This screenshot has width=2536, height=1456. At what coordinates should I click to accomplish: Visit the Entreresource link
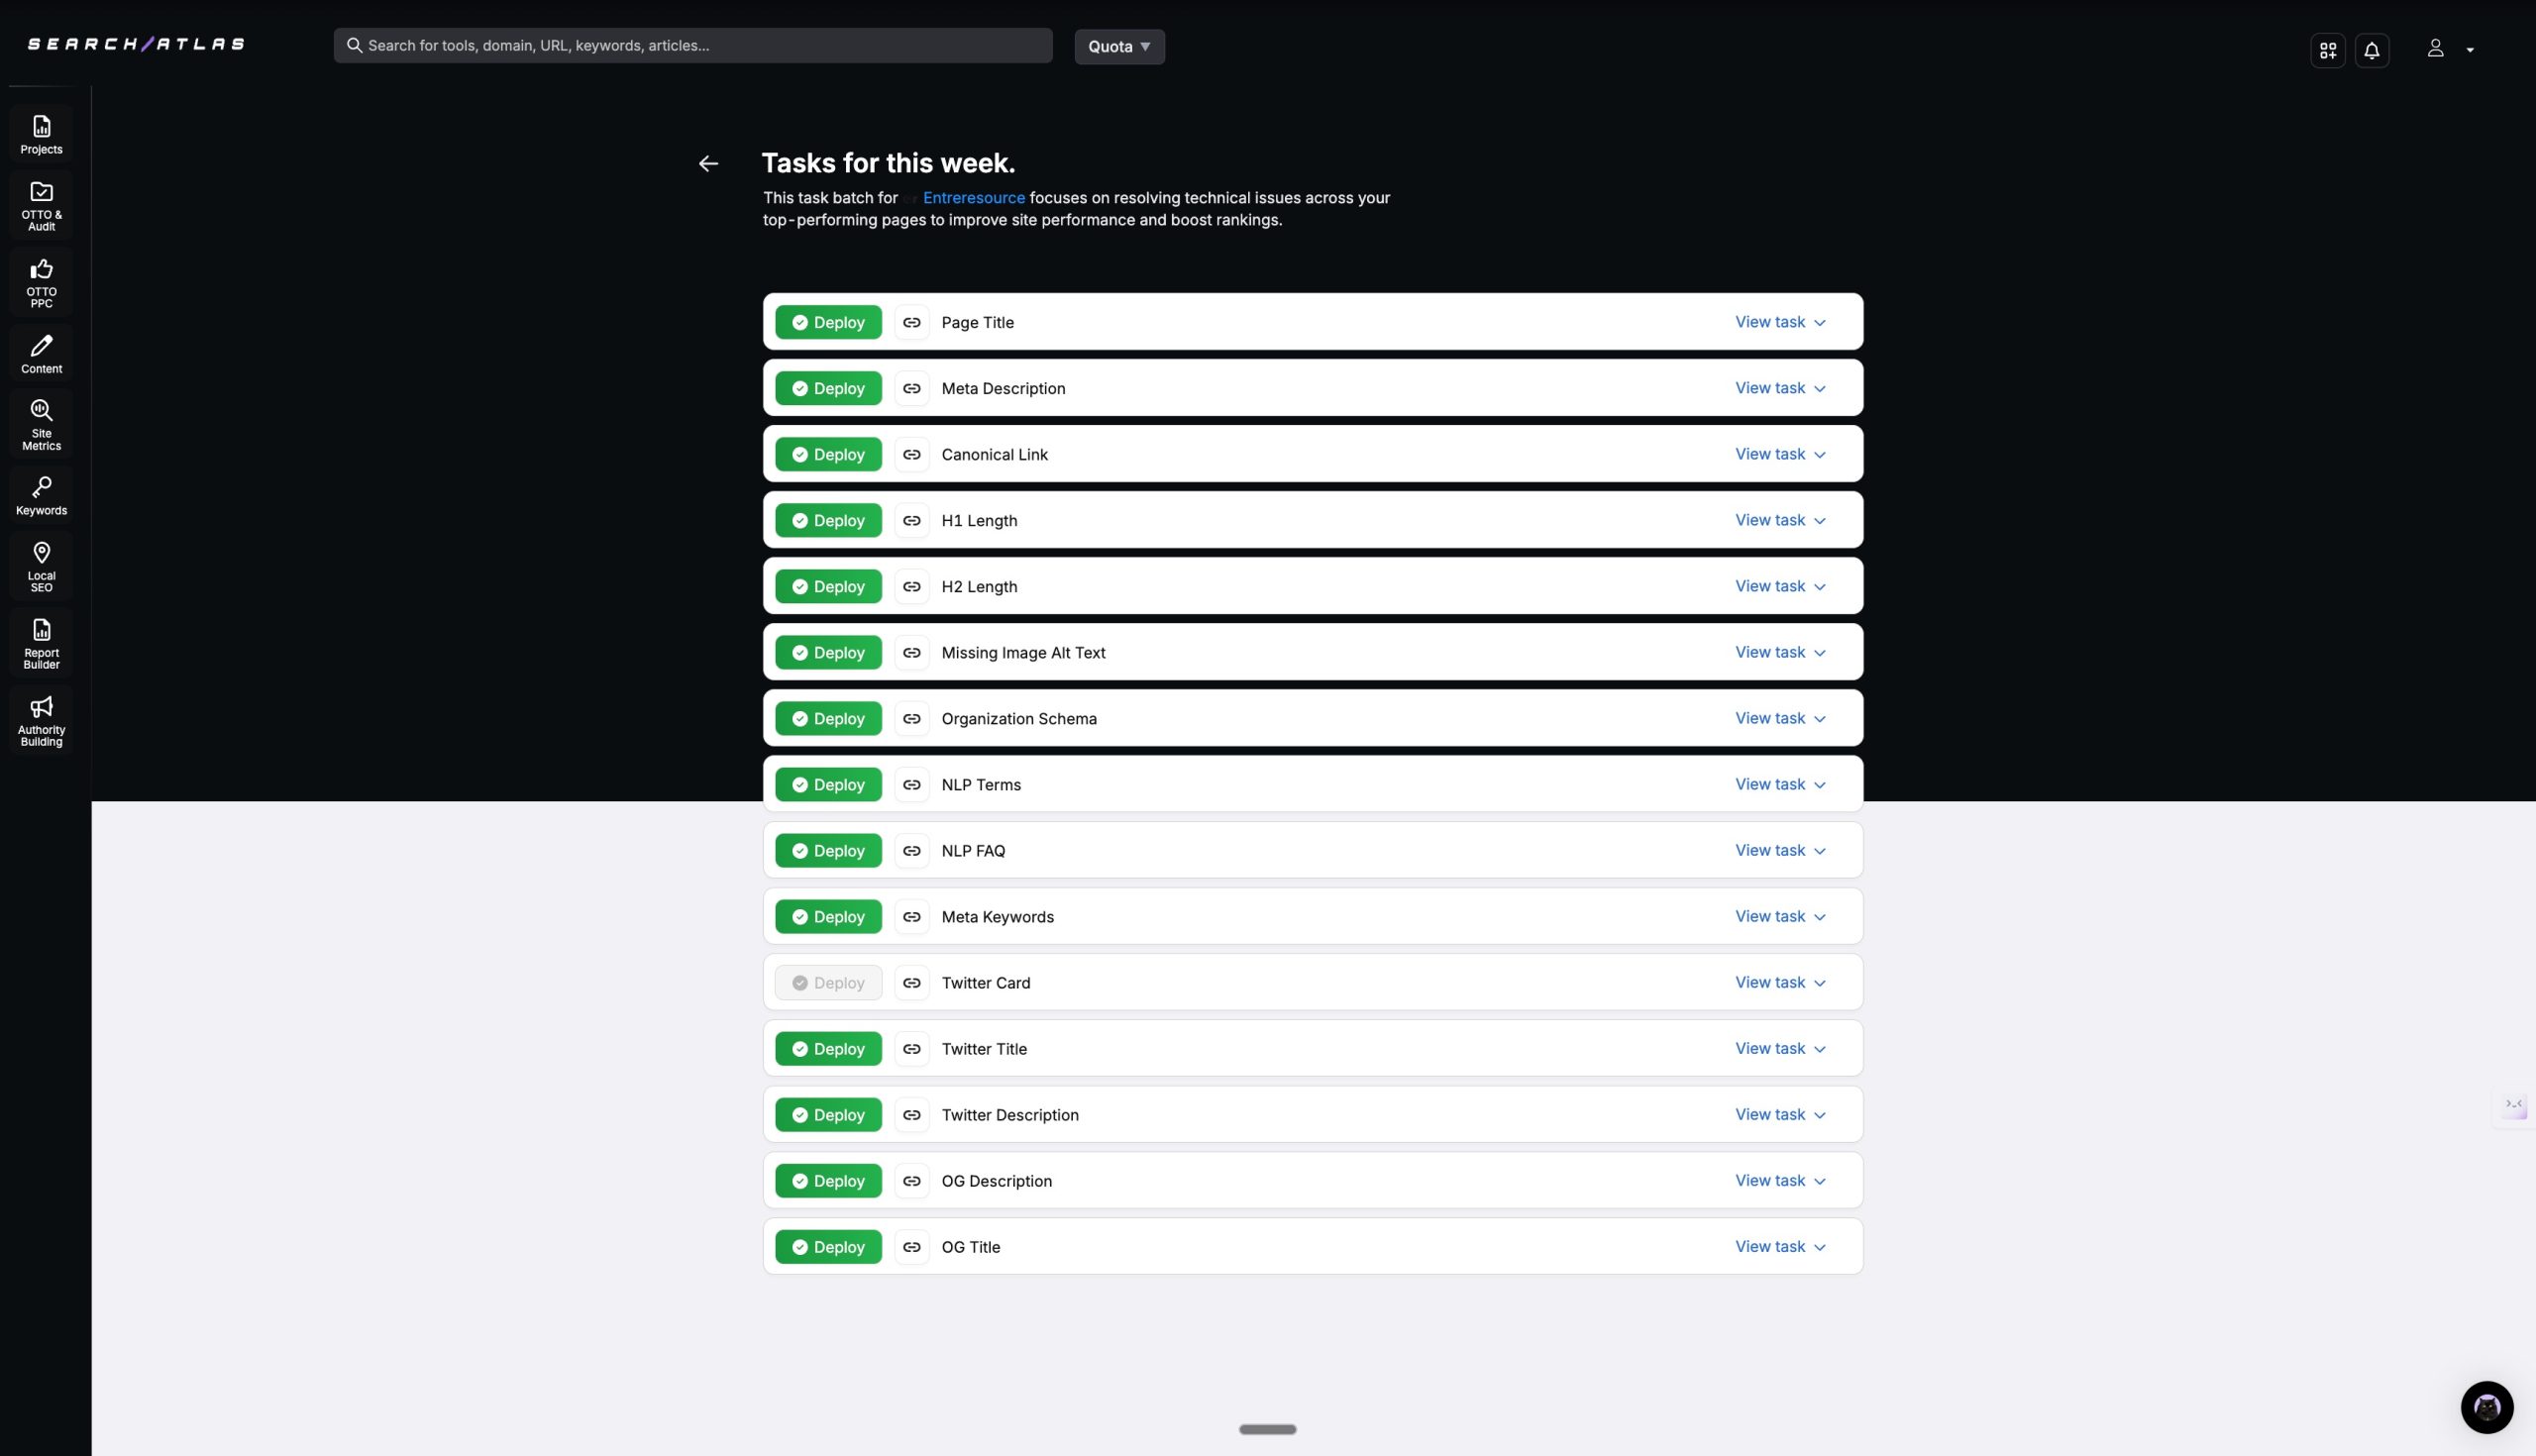[973, 197]
